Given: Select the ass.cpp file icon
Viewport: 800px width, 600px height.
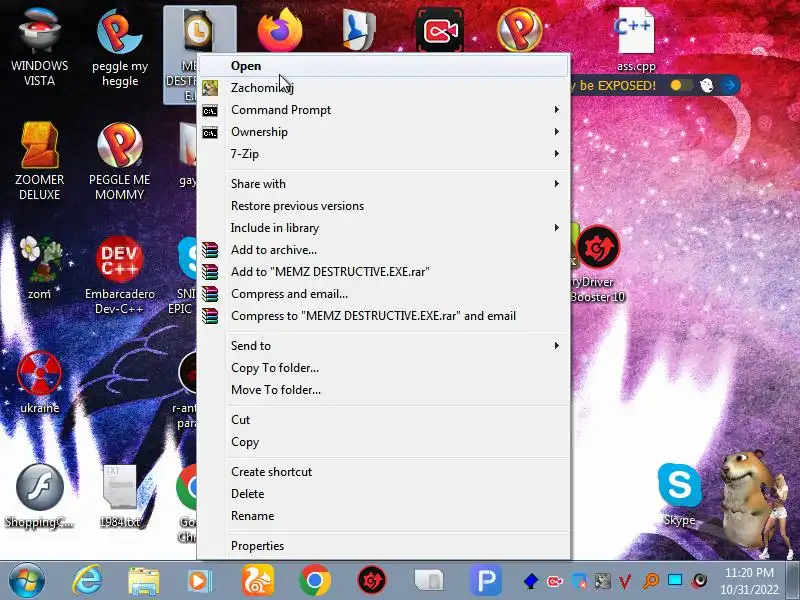Looking at the screenshot, I should [x=636, y=40].
